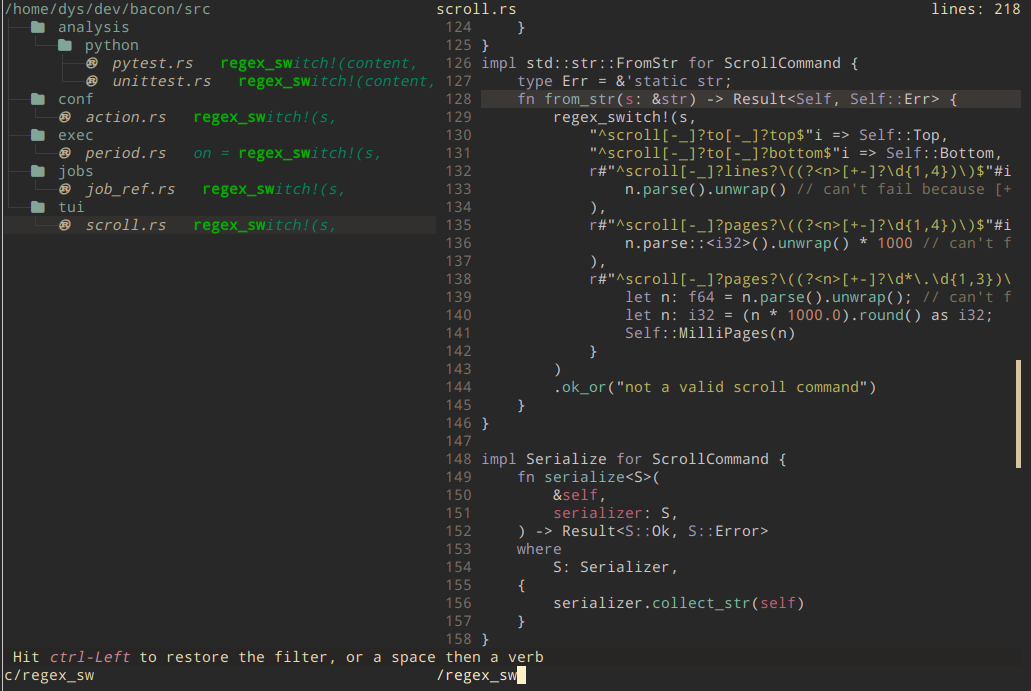
Task: Click the Rust file icon beside job_ref.rs
Action: pos(65,189)
